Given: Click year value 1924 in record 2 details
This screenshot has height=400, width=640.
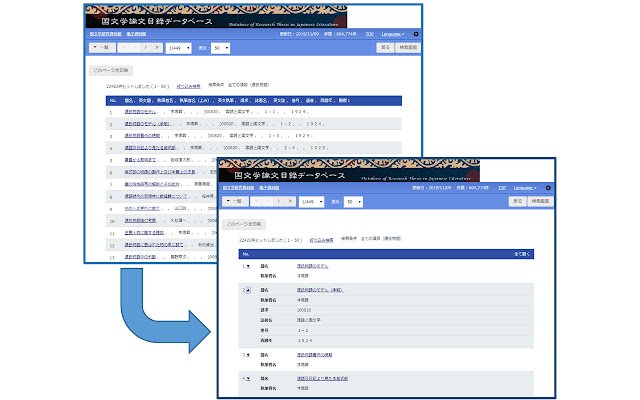Looking at the screenshot, I should click(x=304, y=340).
